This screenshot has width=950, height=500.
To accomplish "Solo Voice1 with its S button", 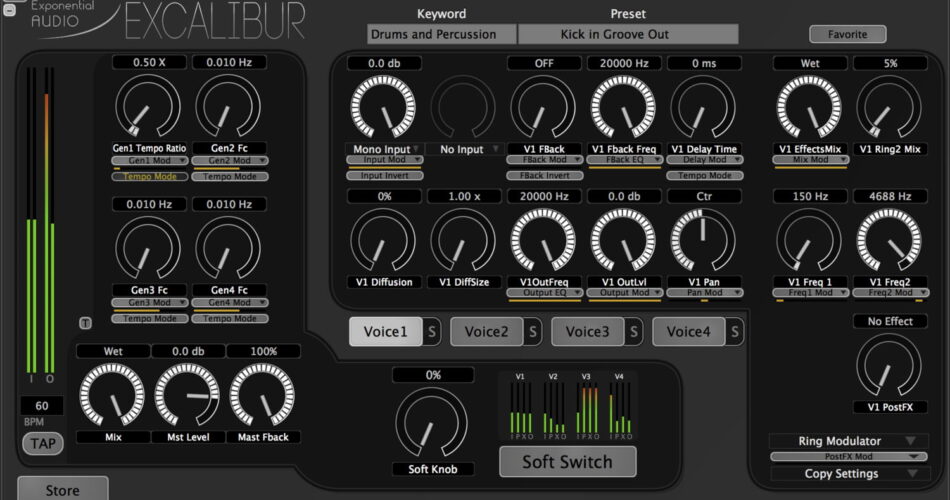I will [432, 332].
